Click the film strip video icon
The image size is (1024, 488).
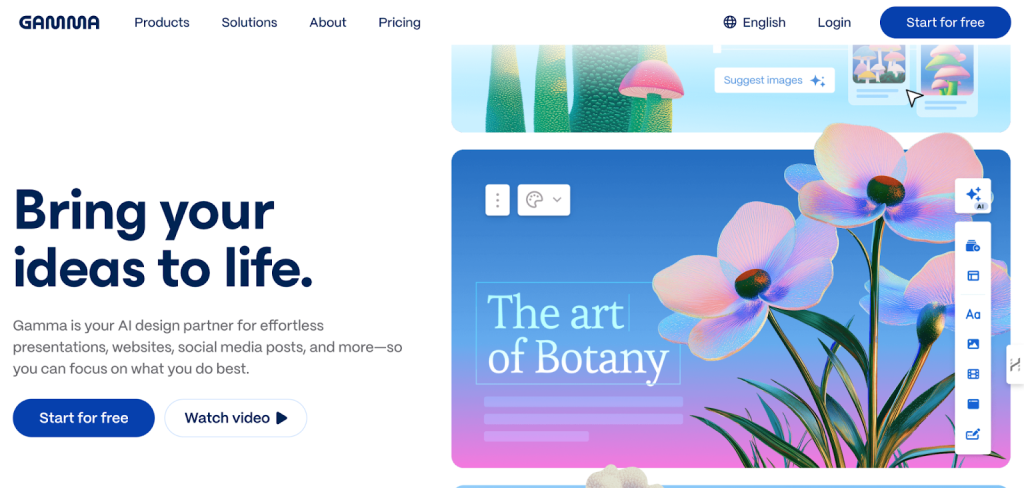(x=973, y=374)
